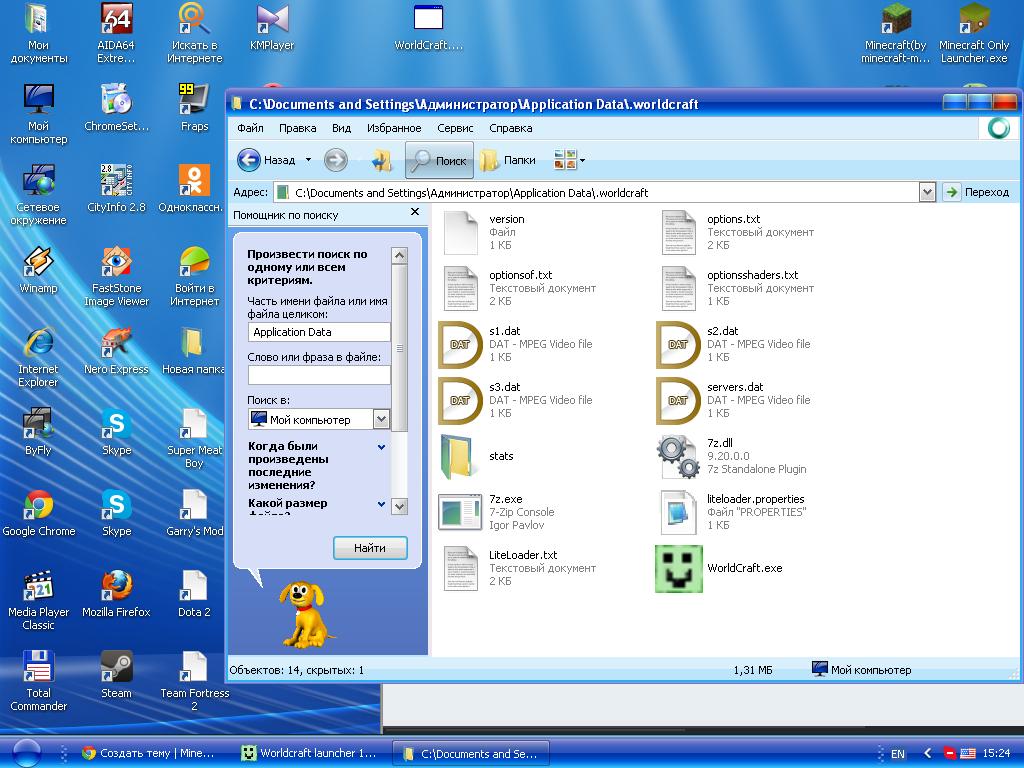Close the search assistant pane
The image size is (1024, 768).
[x=415, y=213]
